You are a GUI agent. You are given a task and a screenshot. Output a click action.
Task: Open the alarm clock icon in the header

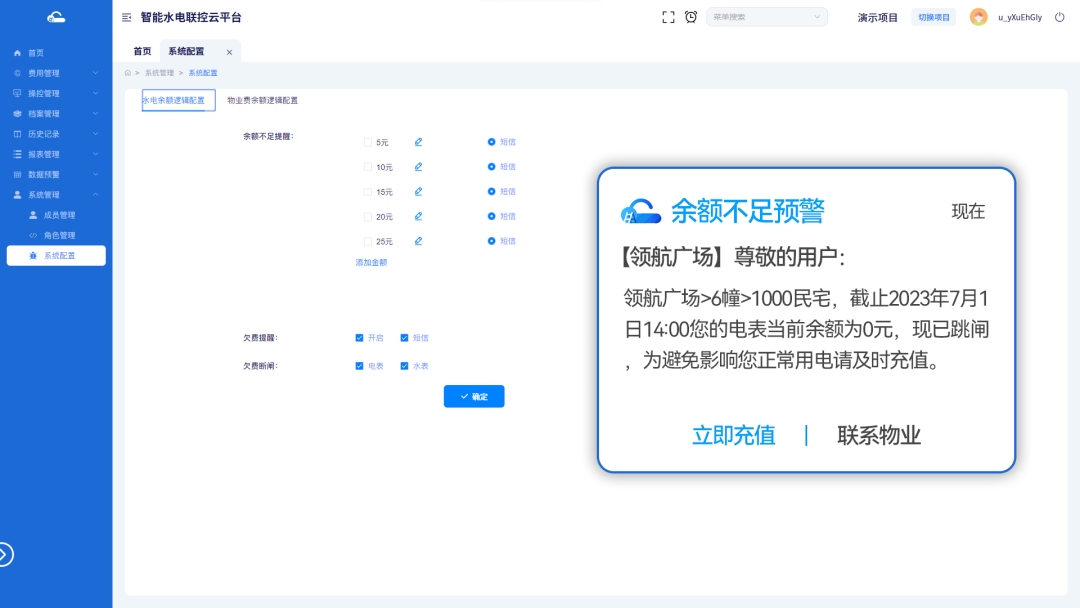coord(691,16)
